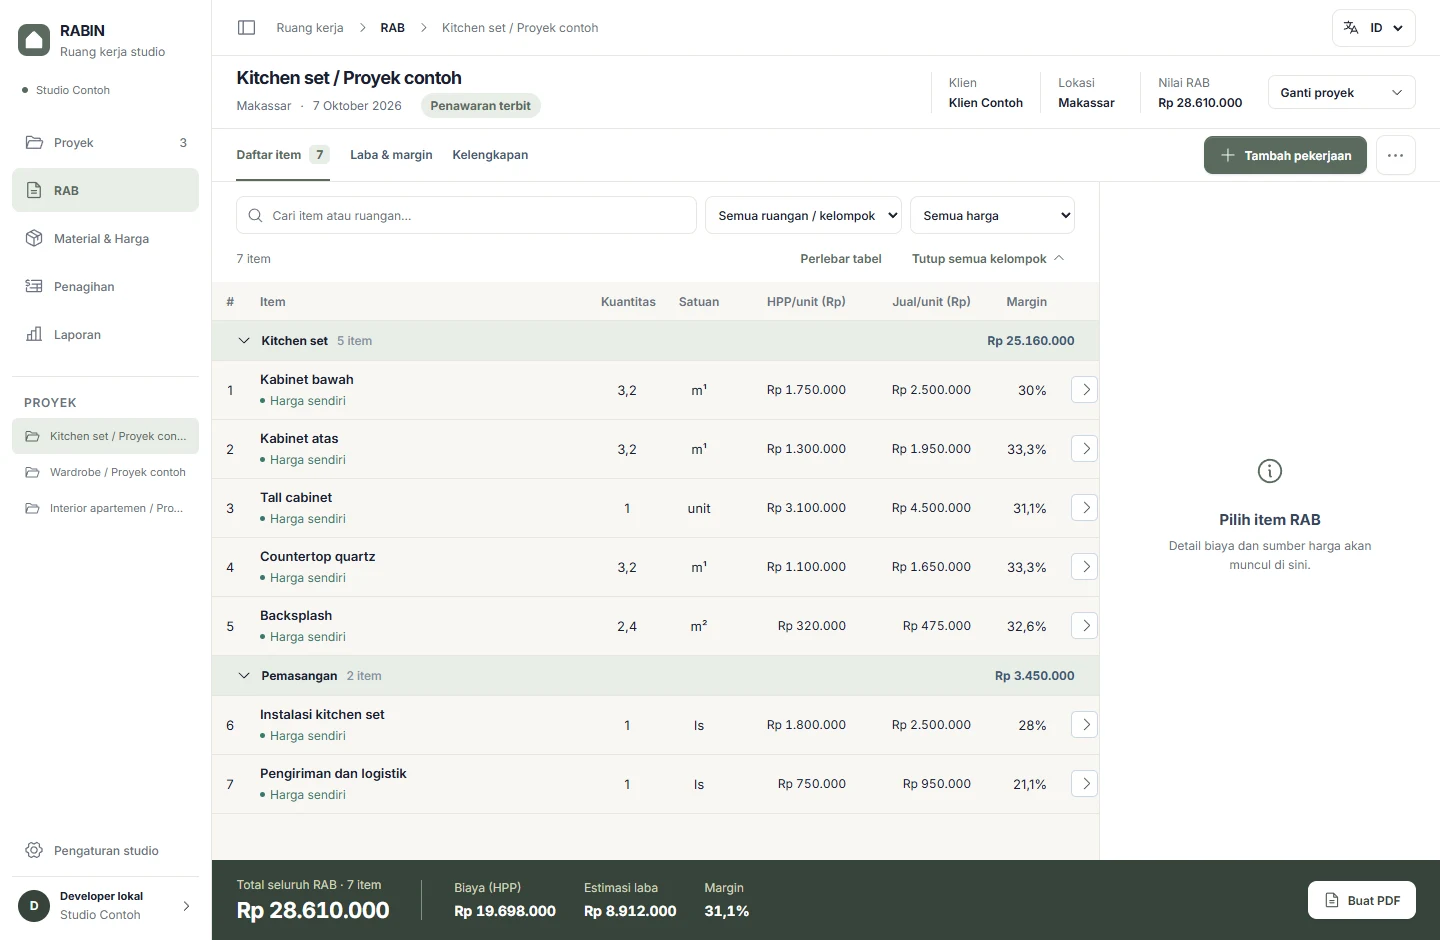Open the Ganti proyek dropdown

tap(1341, 93)
